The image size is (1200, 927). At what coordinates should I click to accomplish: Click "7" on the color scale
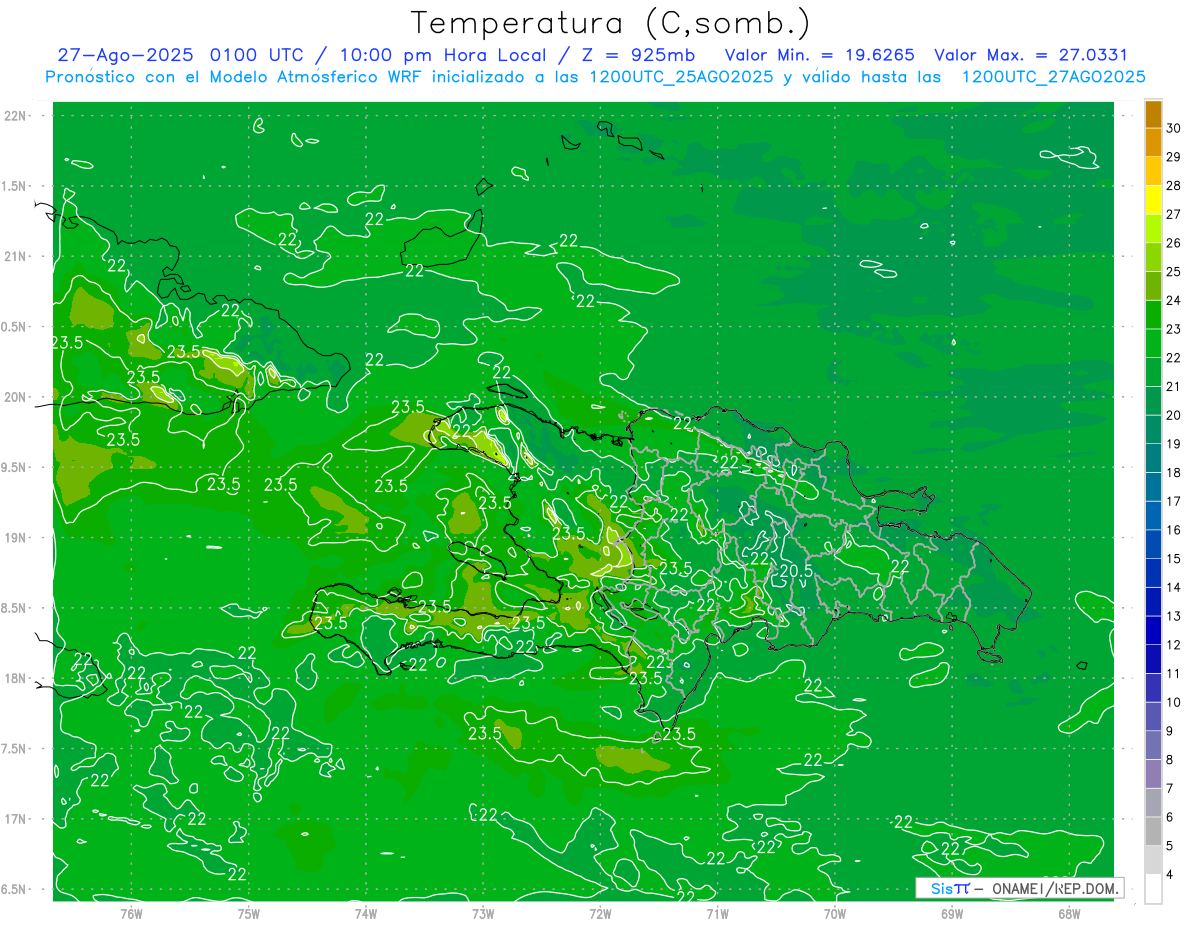point(1170,788)
